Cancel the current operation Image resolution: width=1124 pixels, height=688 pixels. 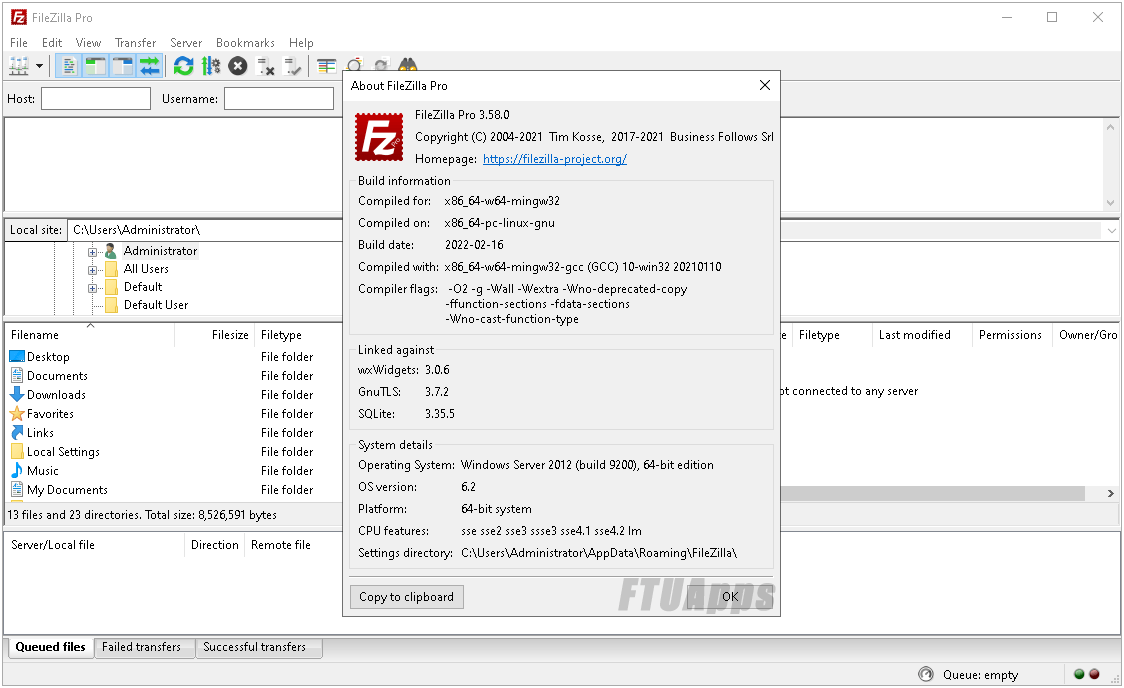238,67
